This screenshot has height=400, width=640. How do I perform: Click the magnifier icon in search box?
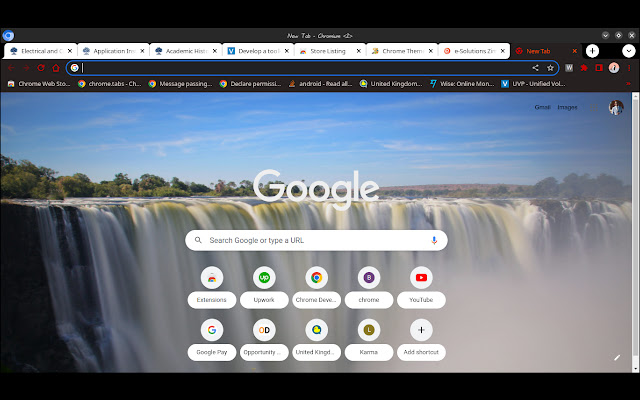tap(198, 240)
